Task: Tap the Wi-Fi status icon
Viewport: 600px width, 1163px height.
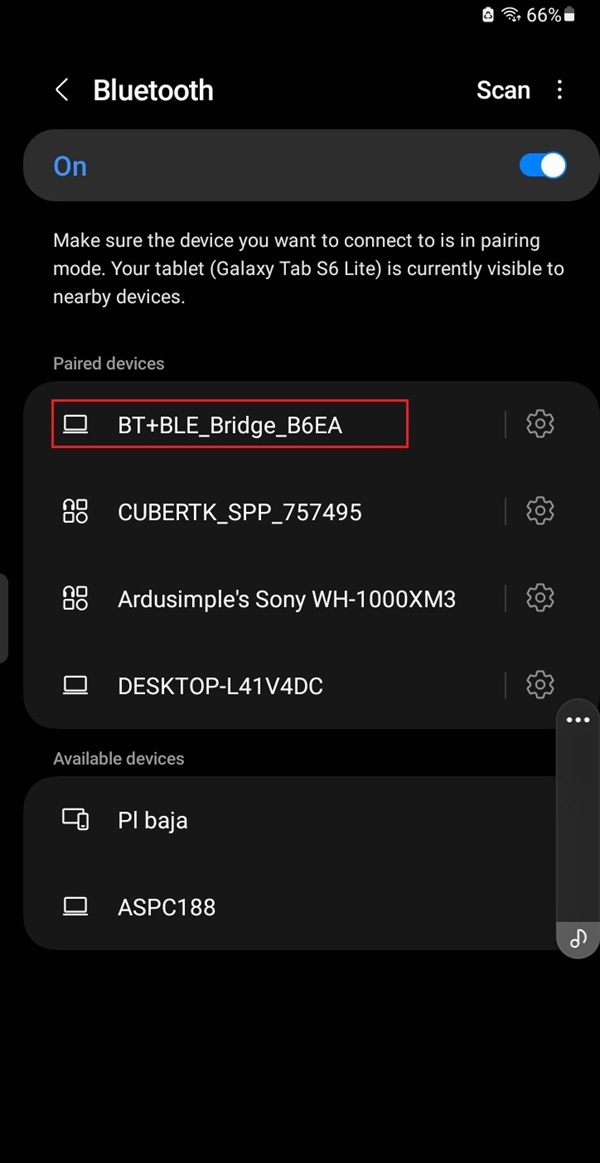Action: pos(512,15)
